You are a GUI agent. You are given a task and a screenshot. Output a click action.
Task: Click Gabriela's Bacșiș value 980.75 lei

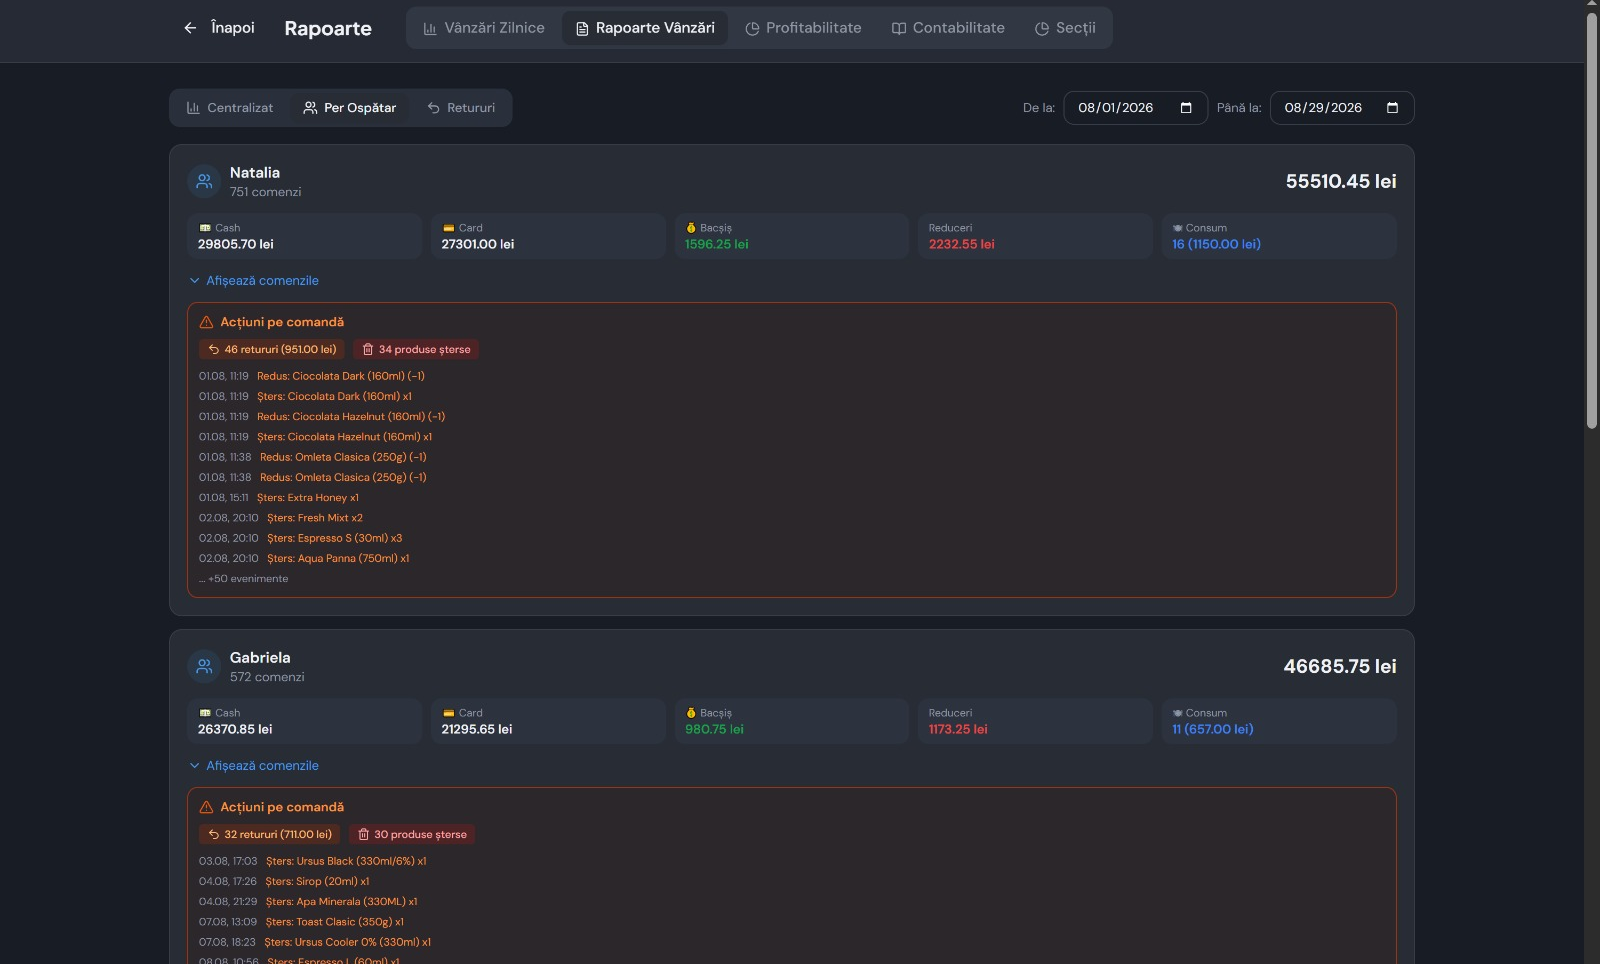[x=714, y=729]
